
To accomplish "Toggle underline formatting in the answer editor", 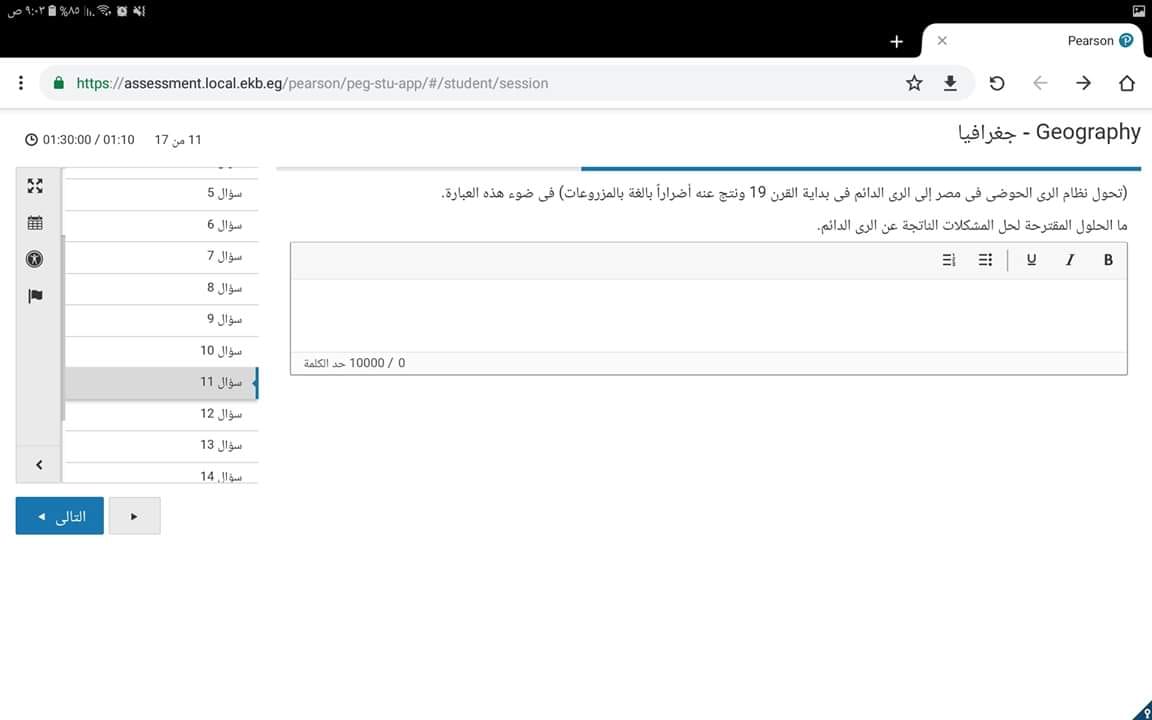I will [1032, 260].
